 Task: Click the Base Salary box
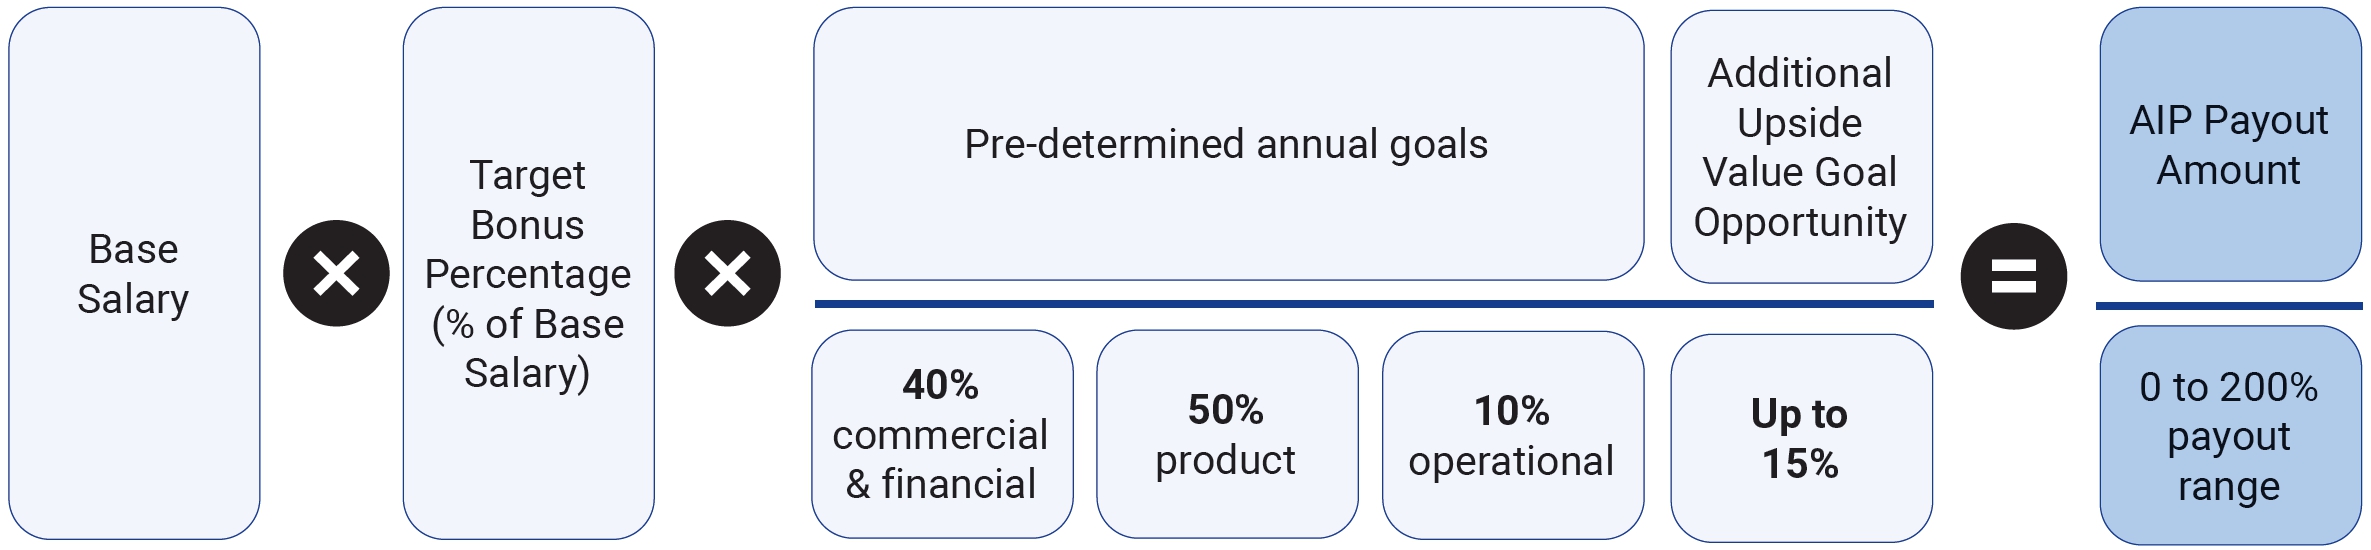[x=134, y=273]
